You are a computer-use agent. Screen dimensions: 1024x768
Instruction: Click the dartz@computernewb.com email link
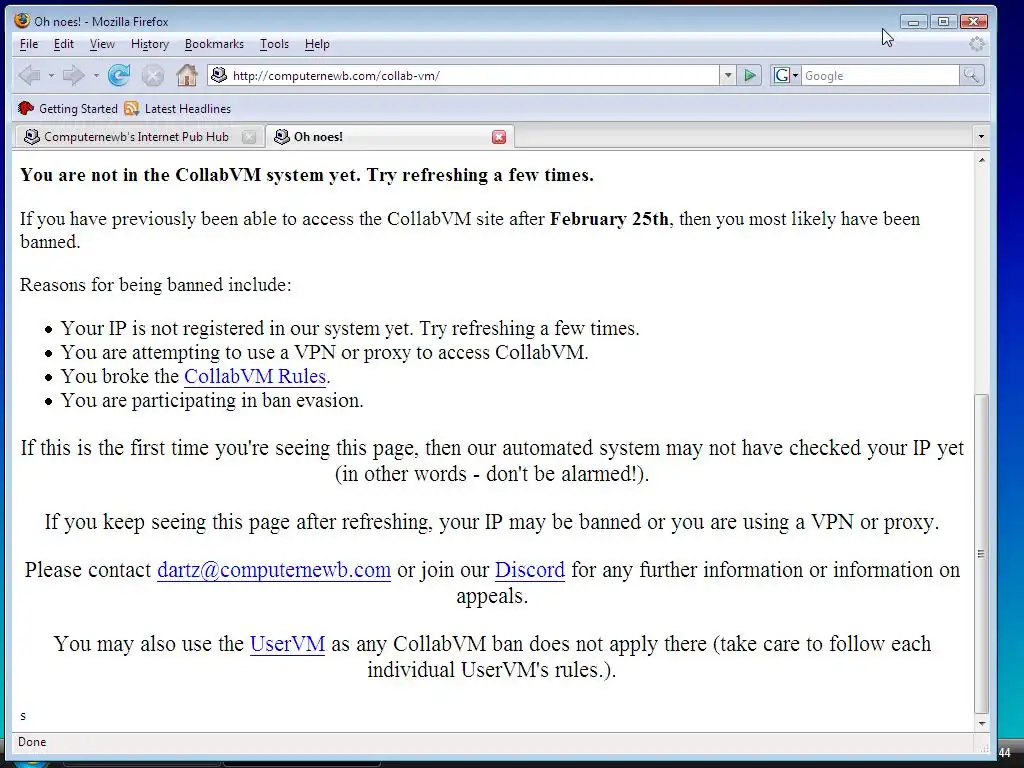tap(274, 570)
